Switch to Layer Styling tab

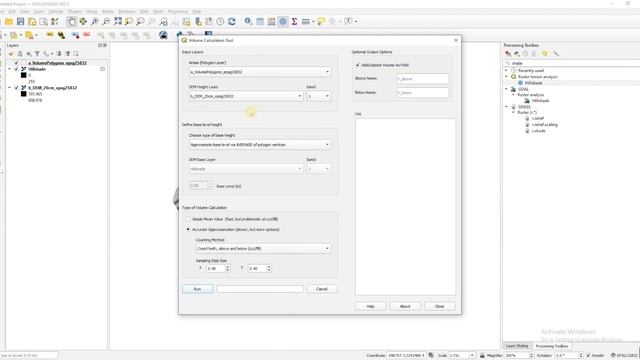point(517,346)
